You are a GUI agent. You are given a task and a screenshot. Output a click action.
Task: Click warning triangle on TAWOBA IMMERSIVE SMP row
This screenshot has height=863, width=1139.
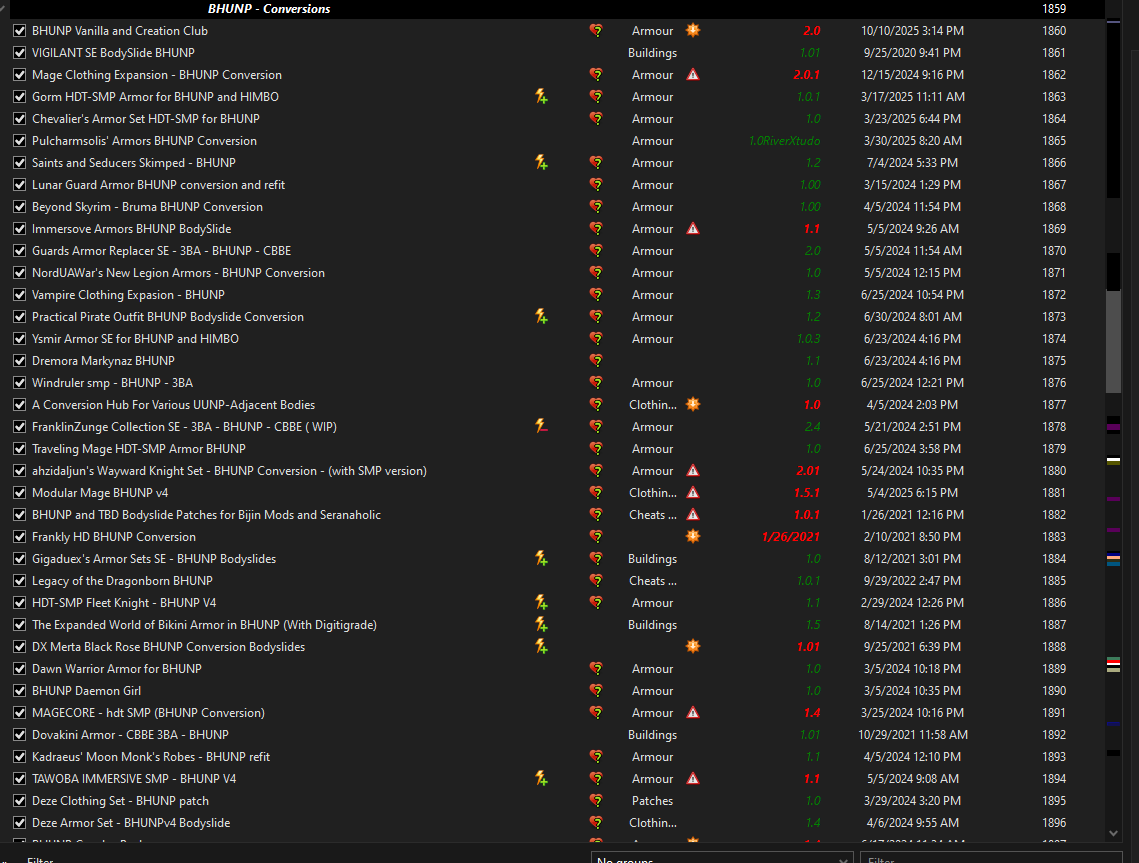coord(693,779)
